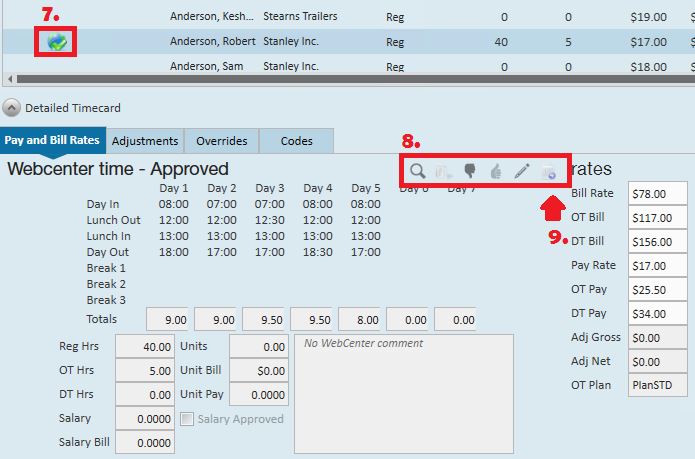Select the Anderson, Robert row name
Screen dimensions: 695x459
(x=213, y=41)
